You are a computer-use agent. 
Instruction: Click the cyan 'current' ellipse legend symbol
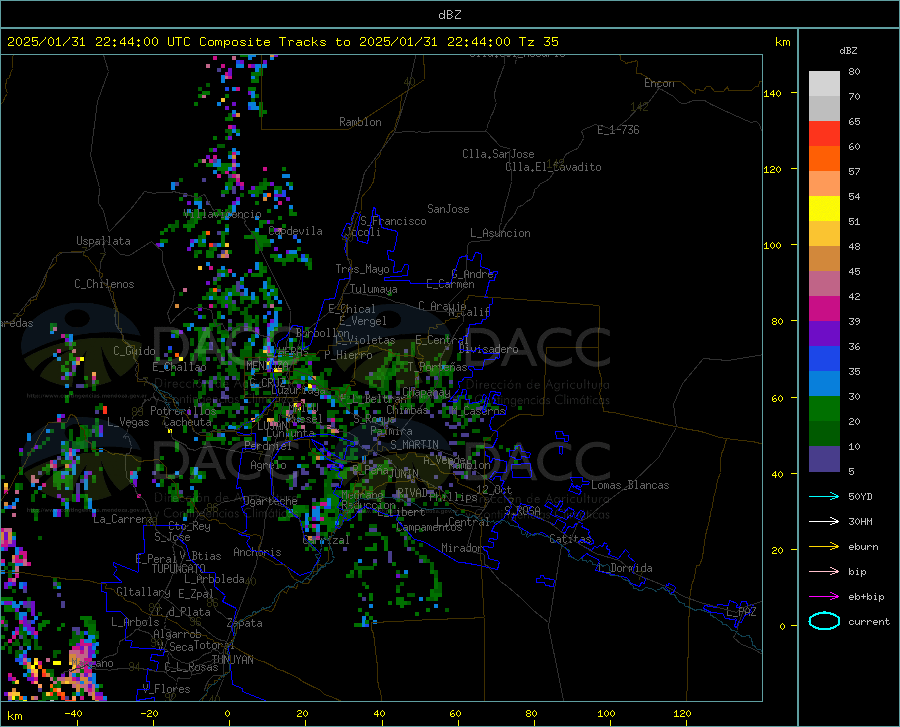pos(824,621)
